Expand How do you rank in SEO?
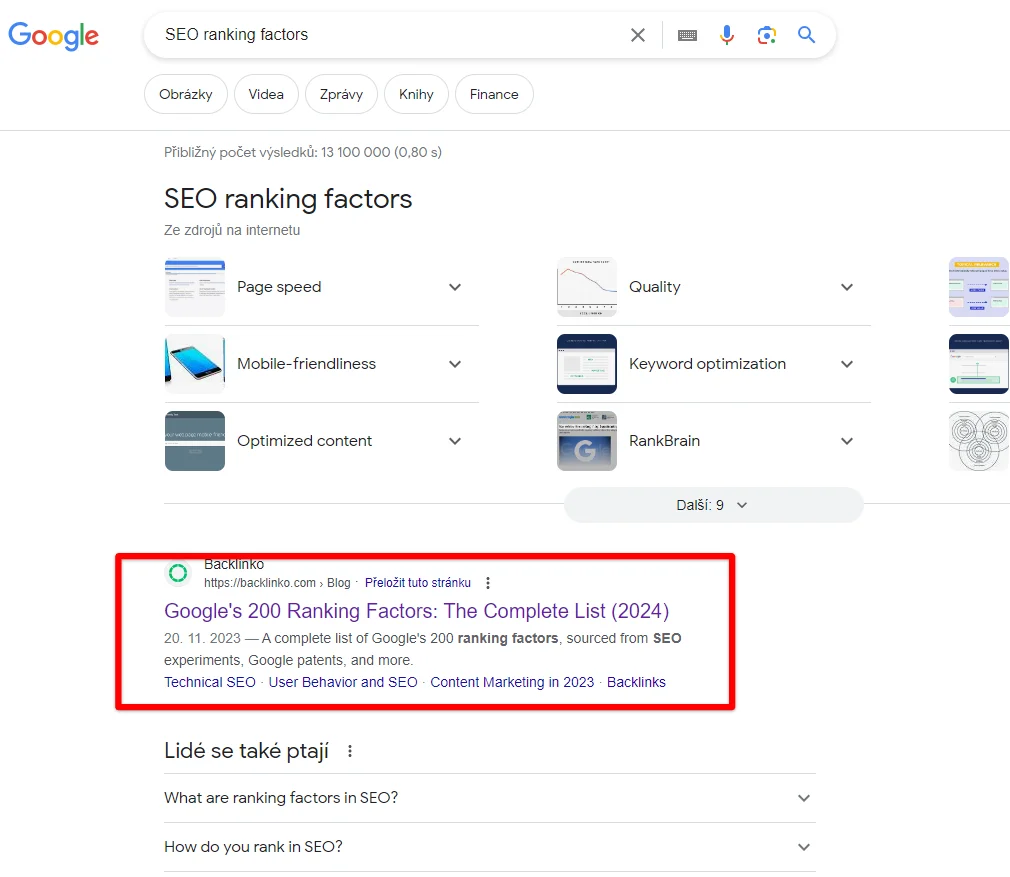1010x877 pixels. tap(490, 847)
